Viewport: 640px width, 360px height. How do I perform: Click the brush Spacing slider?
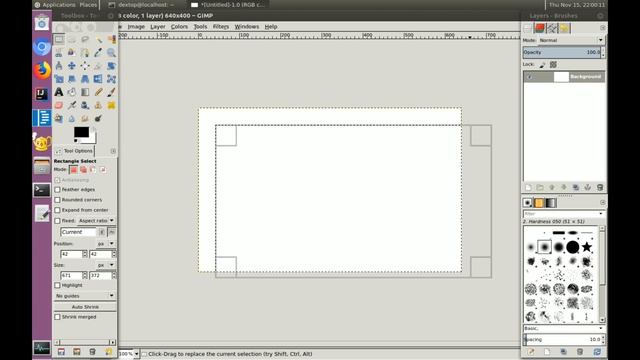[562, 340]
